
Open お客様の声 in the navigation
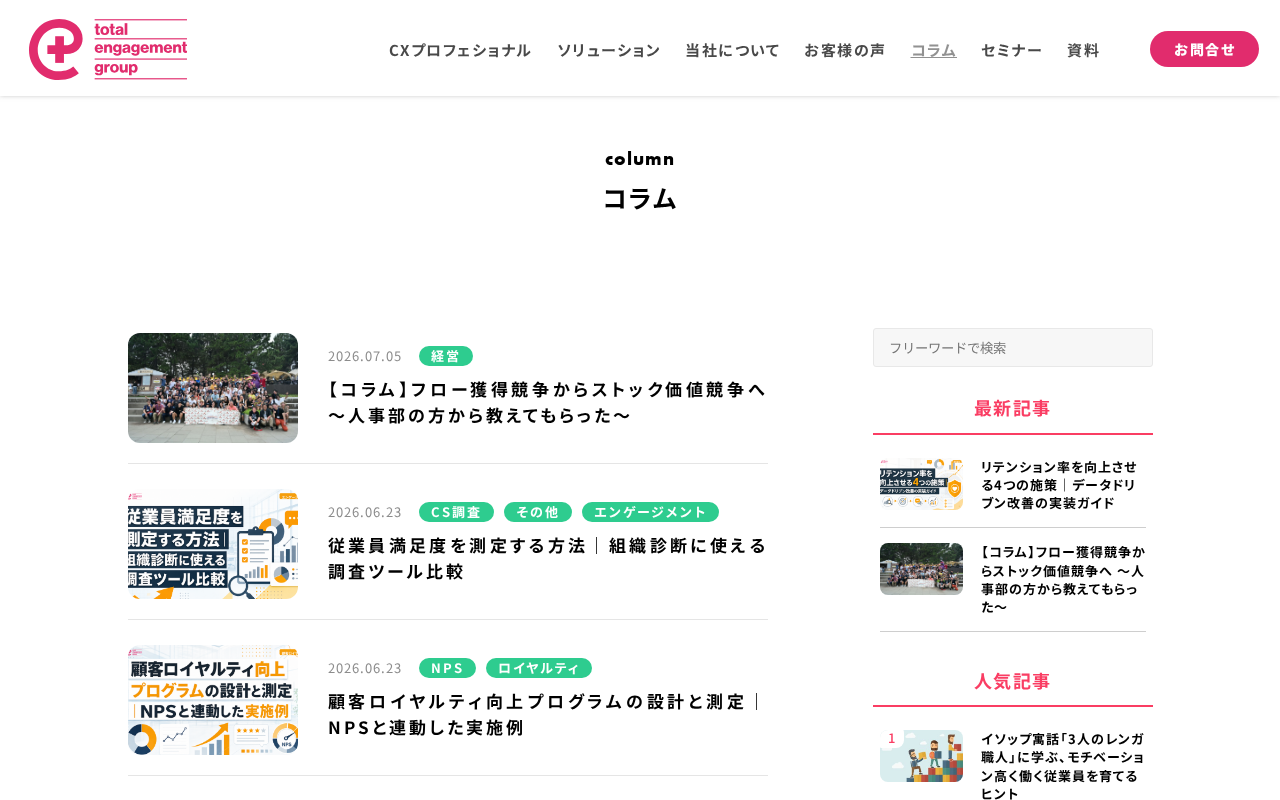(844, 50)
